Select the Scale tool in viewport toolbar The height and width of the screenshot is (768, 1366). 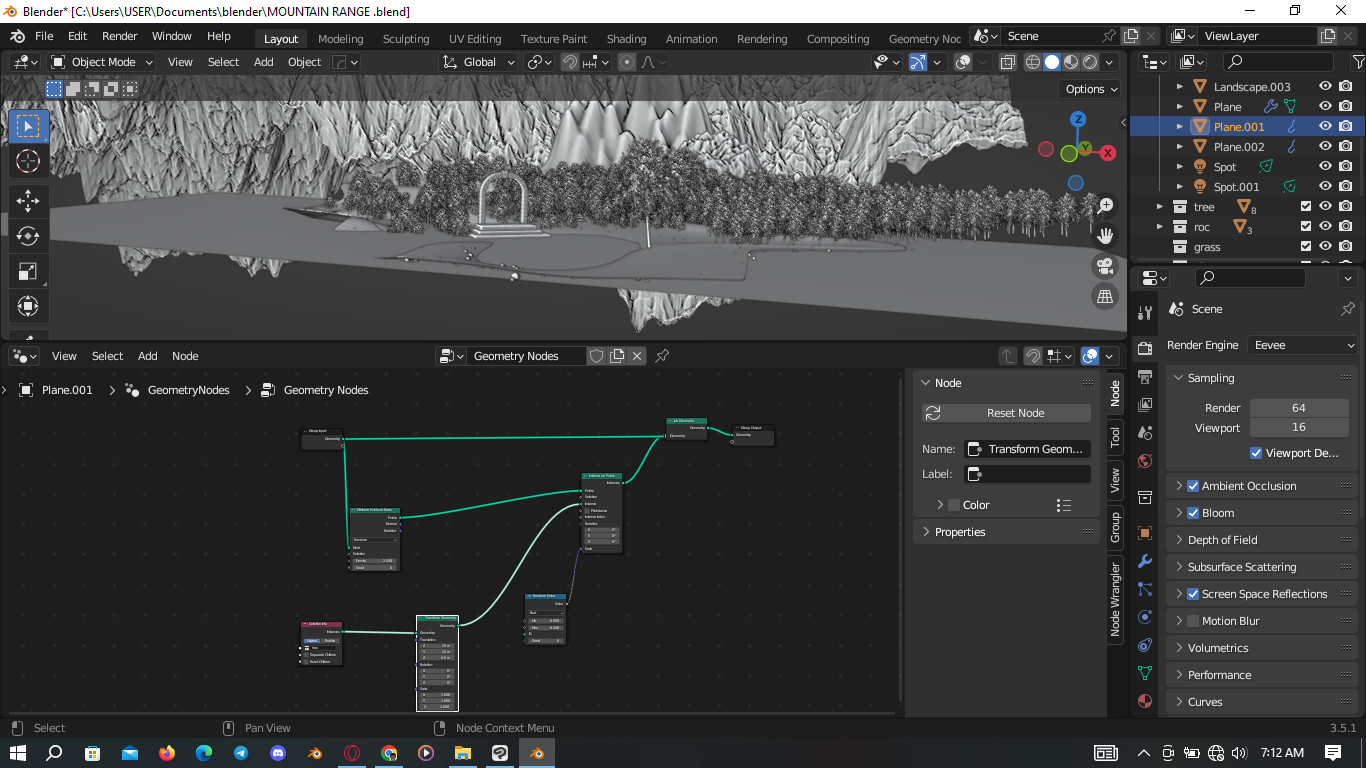[x=28, y=271]
